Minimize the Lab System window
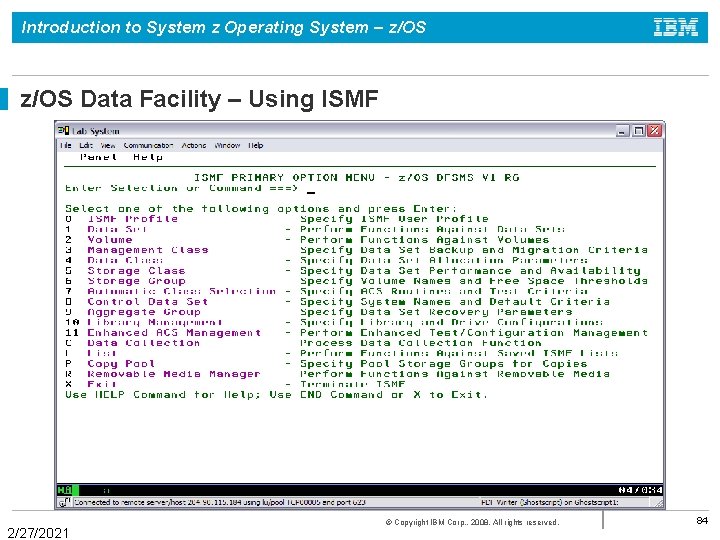The width and height of the screenshot is (720, 540). [x=622, y=131]
